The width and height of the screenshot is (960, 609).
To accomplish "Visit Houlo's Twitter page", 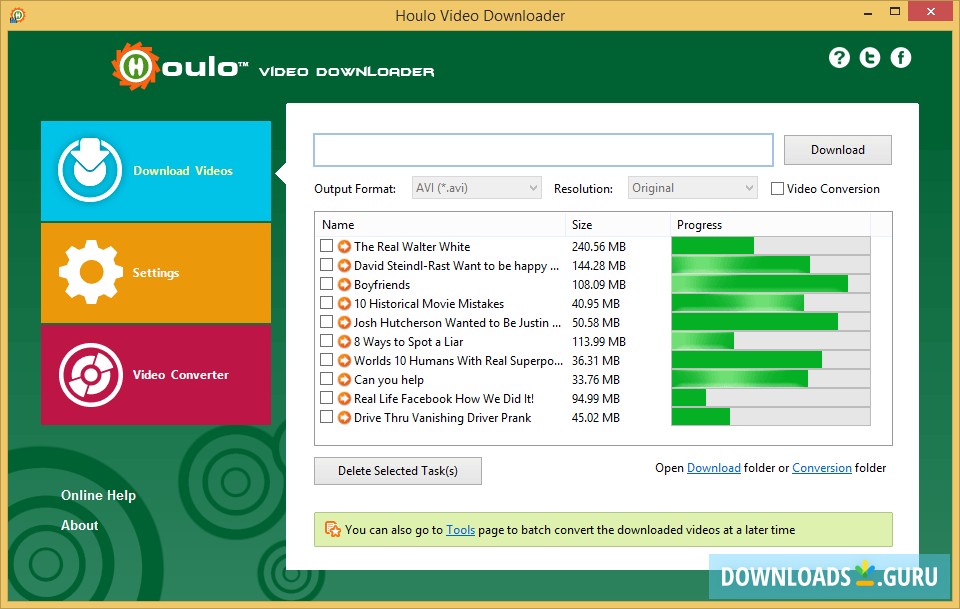I will 870,57.
